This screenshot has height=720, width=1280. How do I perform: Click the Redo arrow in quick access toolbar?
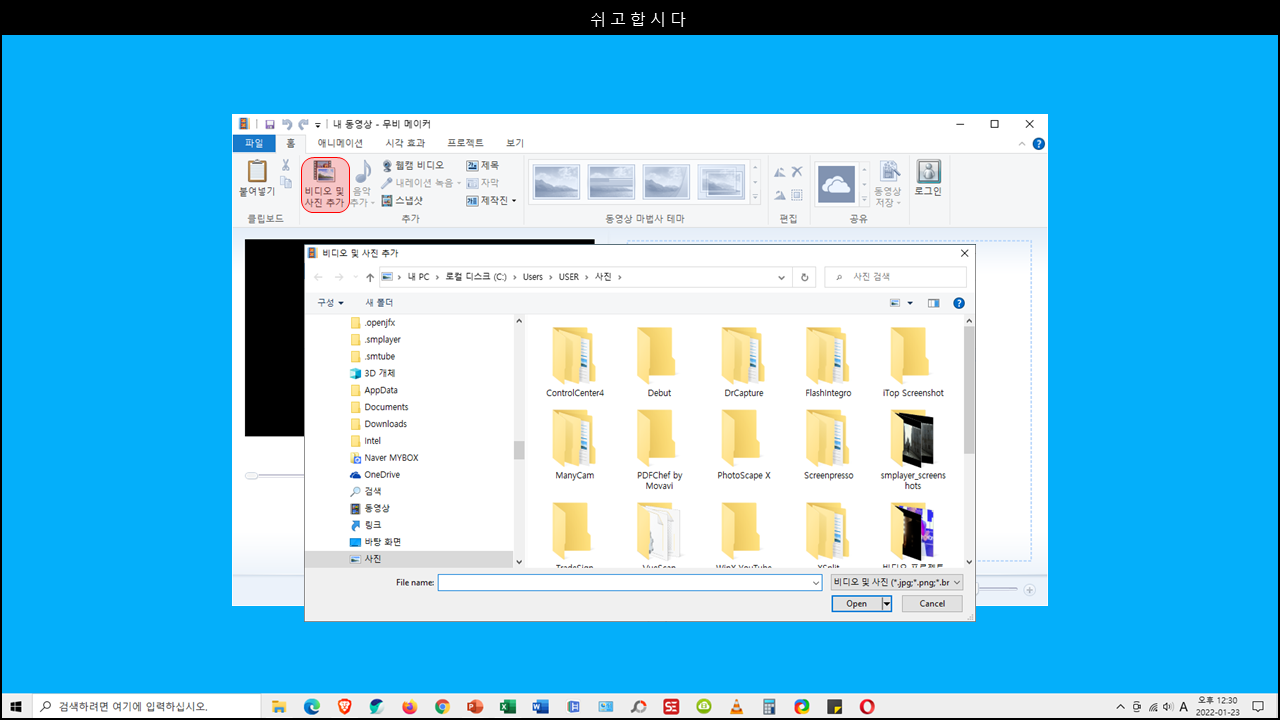point(303,124)
